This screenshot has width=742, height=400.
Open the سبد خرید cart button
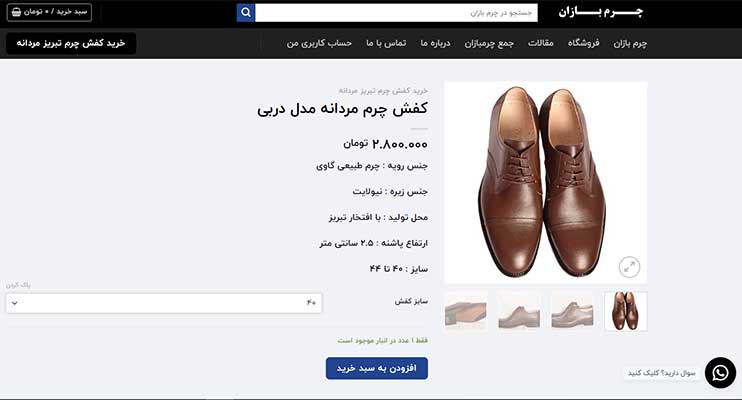(x=49, y=12)
